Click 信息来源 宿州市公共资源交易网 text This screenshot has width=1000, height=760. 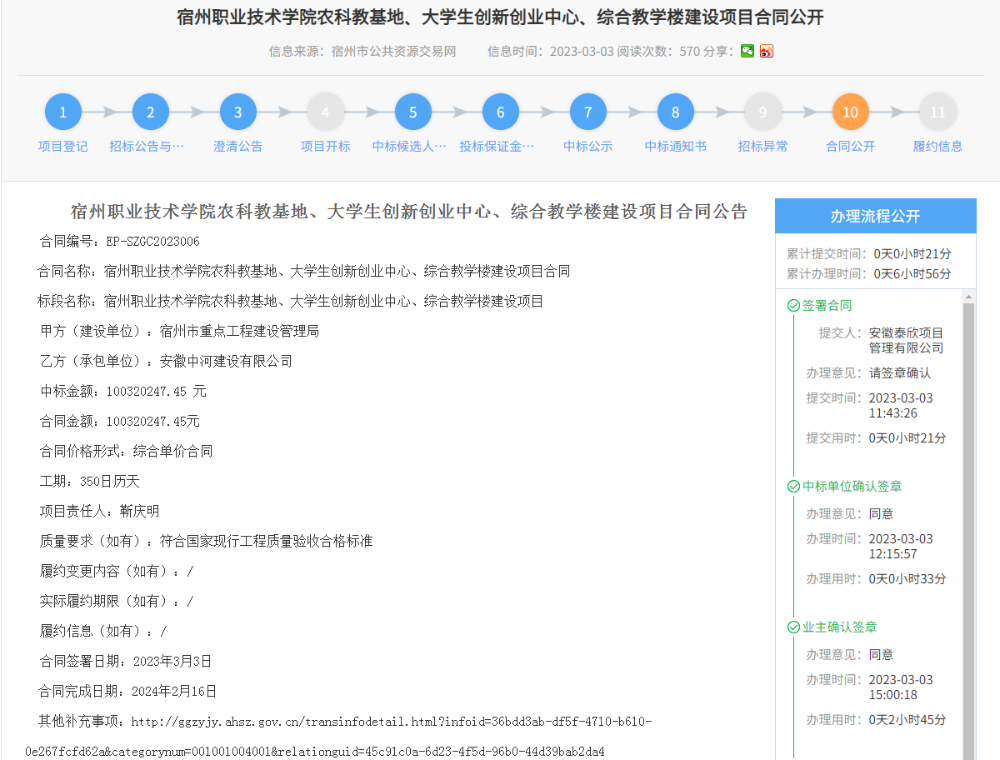click(x=362, y=51)
